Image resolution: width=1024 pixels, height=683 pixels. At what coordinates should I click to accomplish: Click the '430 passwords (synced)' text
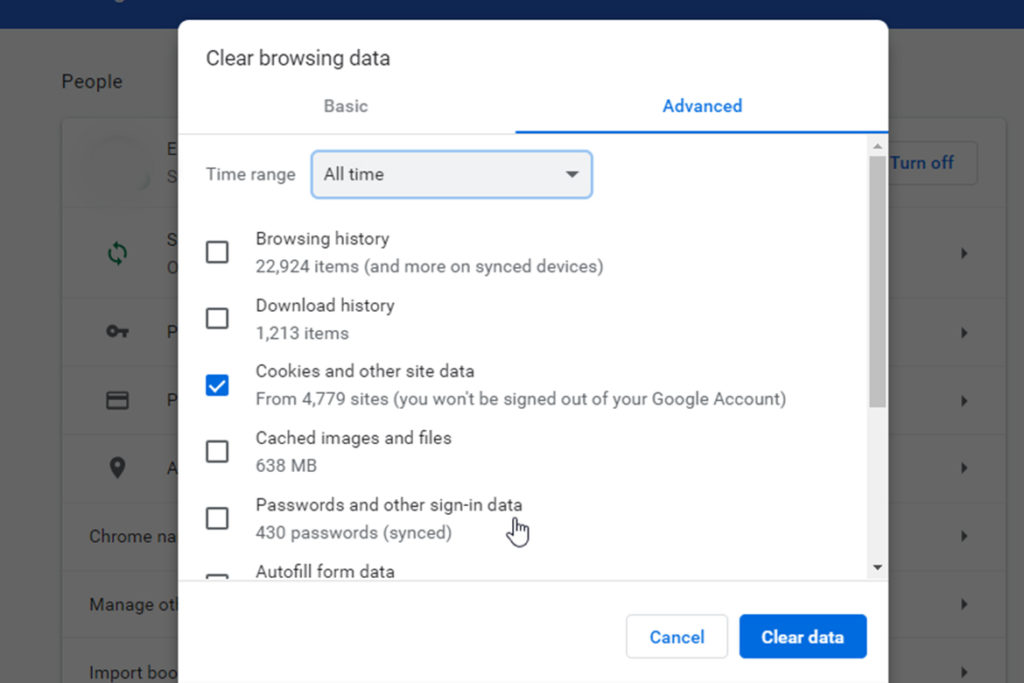click(353, 533)
